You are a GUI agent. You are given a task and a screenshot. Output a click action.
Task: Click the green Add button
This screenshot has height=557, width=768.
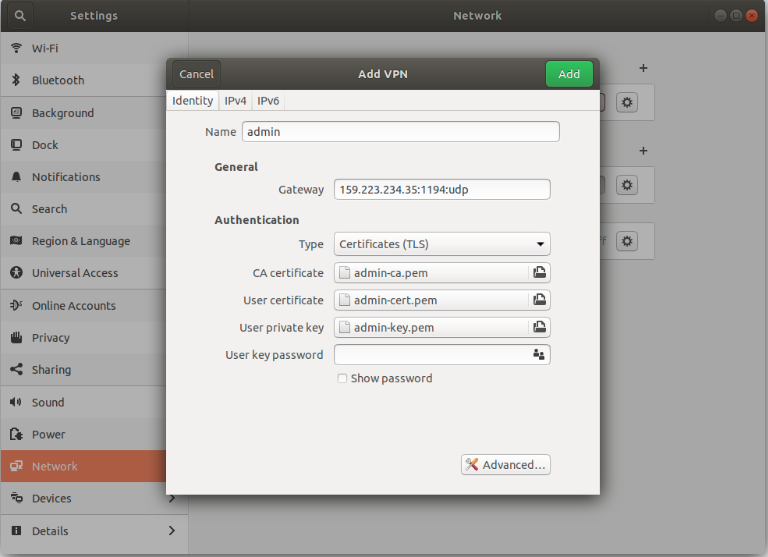tap(569, 74)
